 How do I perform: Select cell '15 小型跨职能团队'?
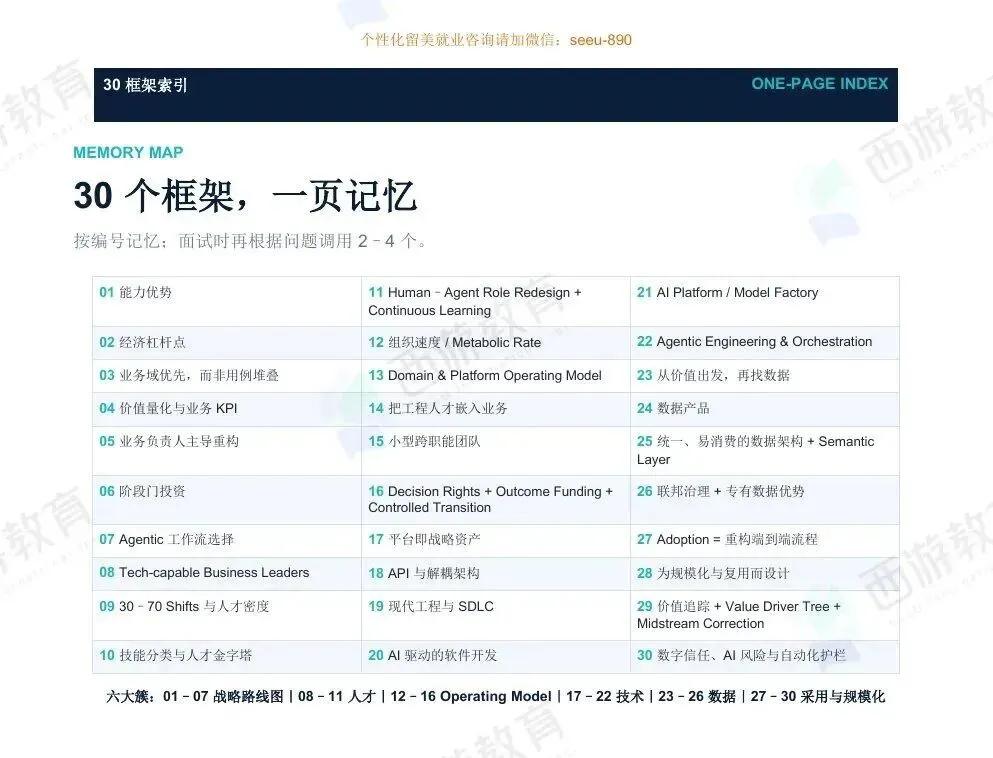click(x=496, y=451)
